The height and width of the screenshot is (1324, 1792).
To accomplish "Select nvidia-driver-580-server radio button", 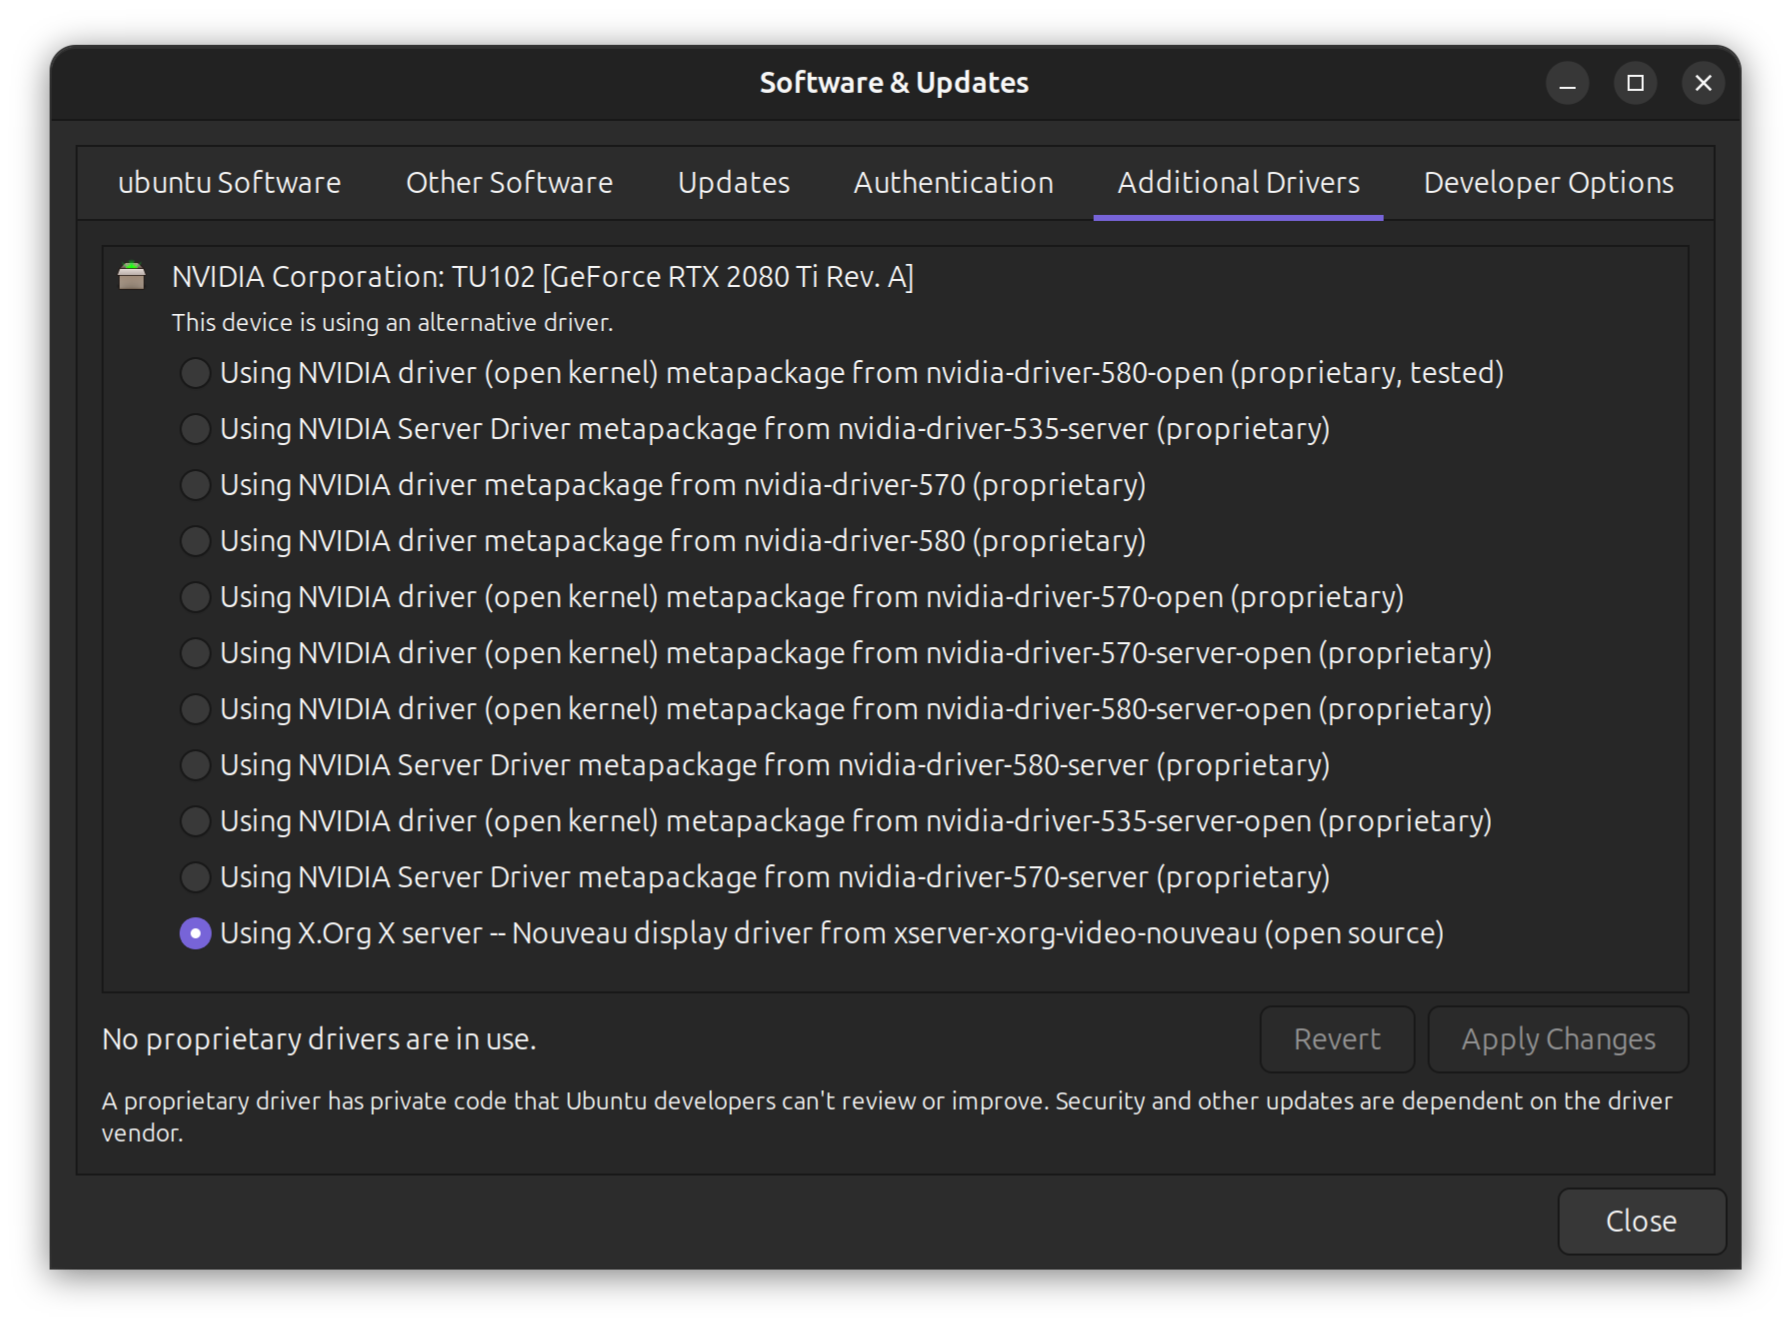I will (195, 765).
